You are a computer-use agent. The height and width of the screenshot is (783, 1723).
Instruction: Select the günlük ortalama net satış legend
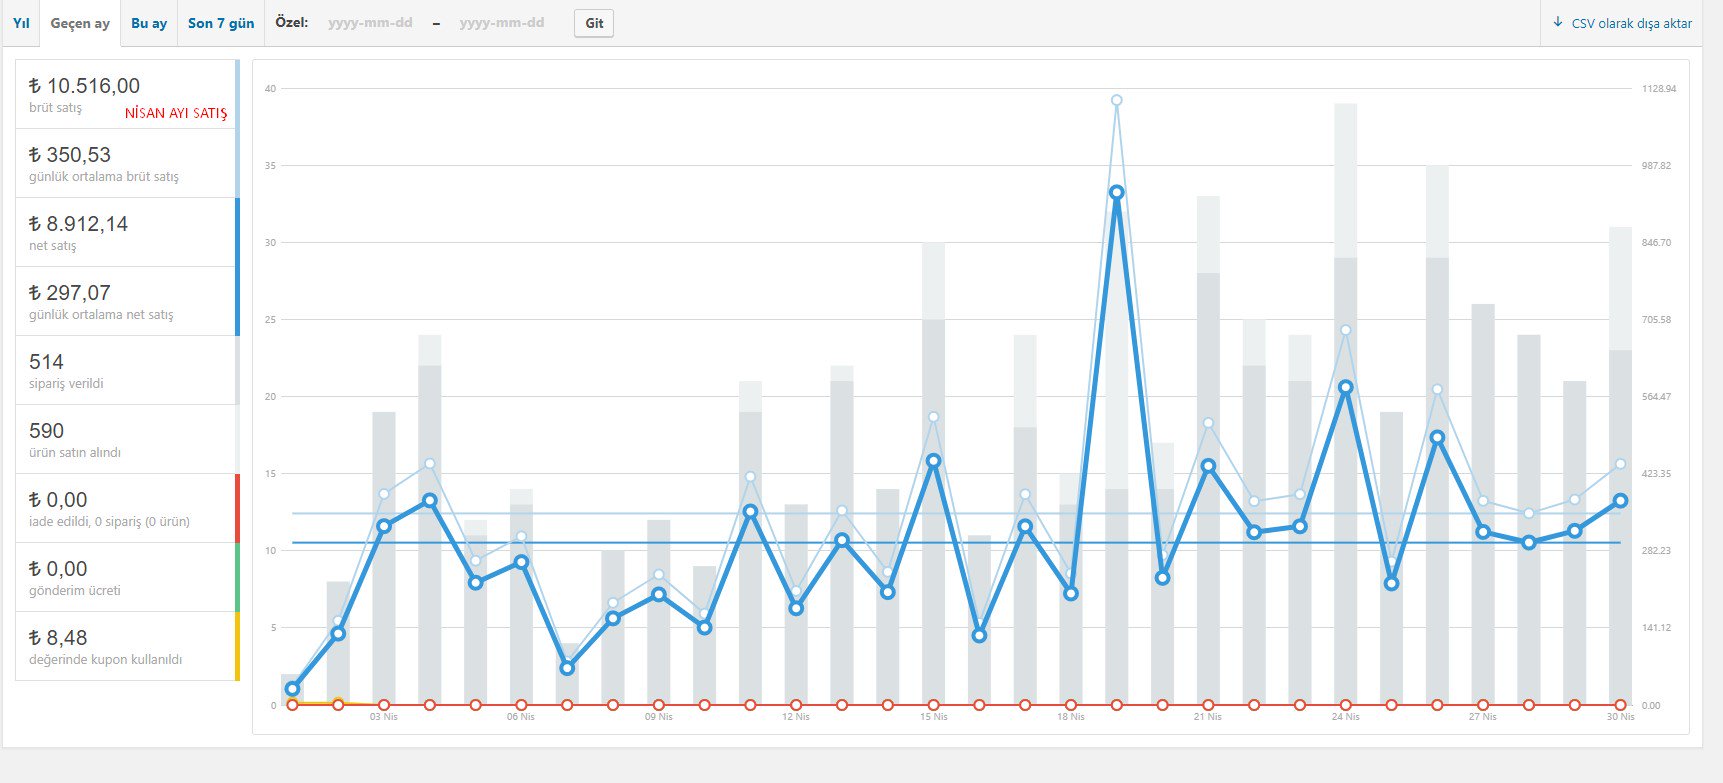(127, 301)
